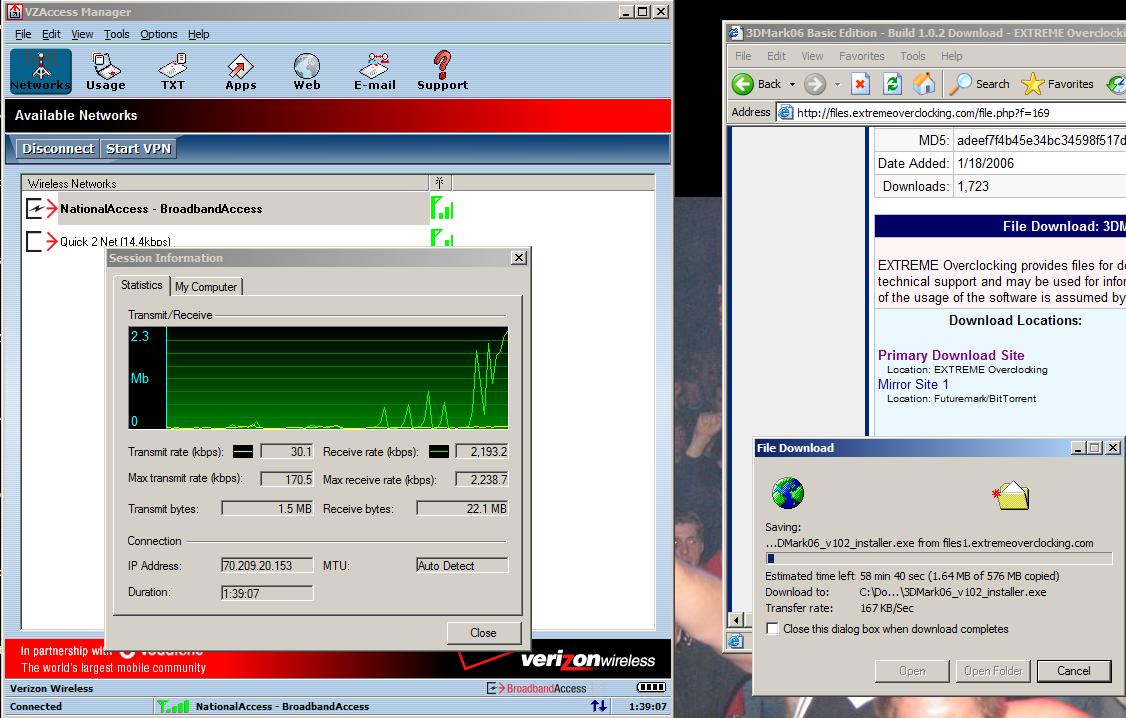
Task: Open the Support help icon
Action: 442,71
